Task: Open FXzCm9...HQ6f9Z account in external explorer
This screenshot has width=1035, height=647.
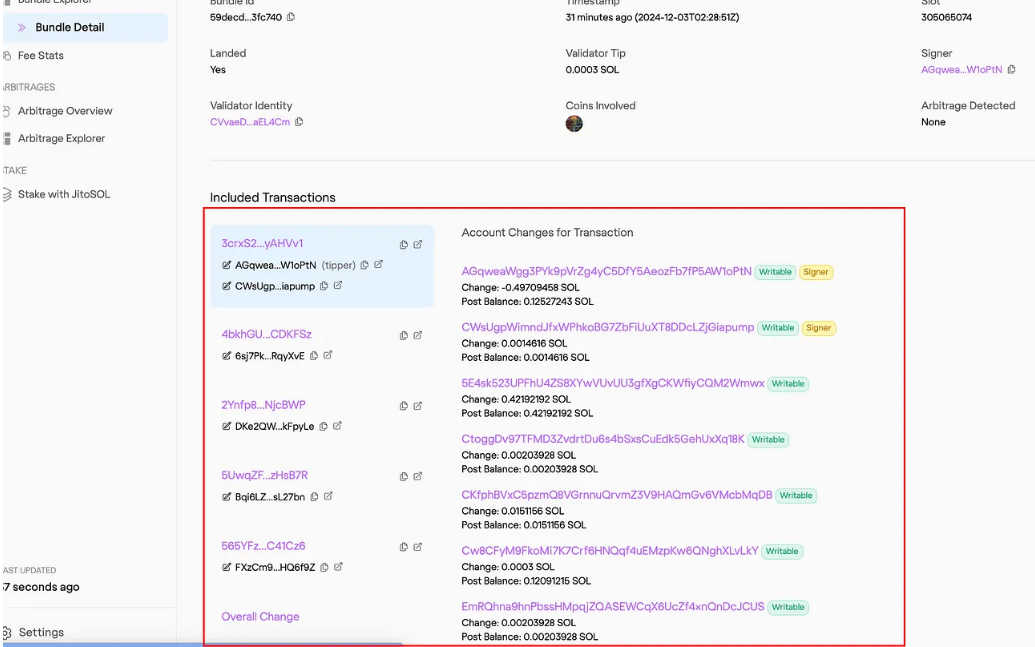Action: [x=338, y=567]
